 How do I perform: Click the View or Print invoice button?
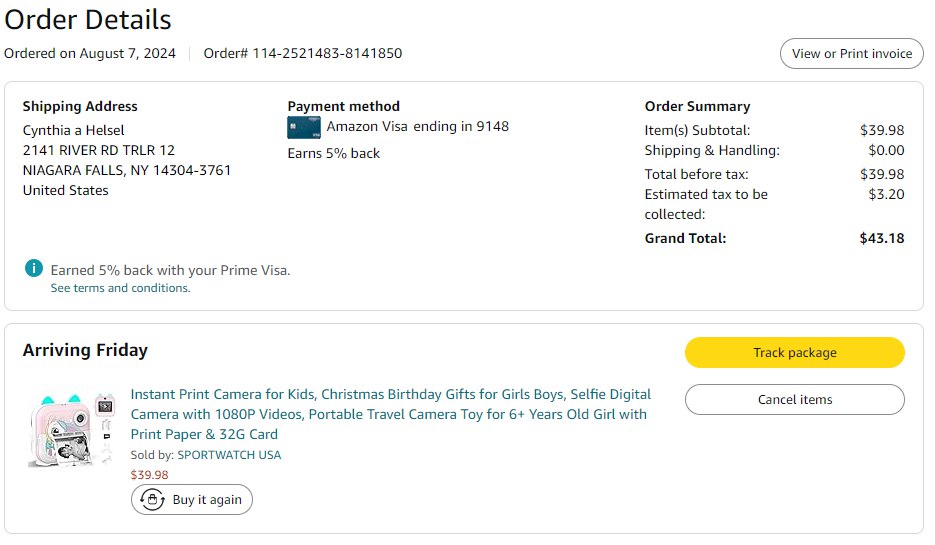852,54
